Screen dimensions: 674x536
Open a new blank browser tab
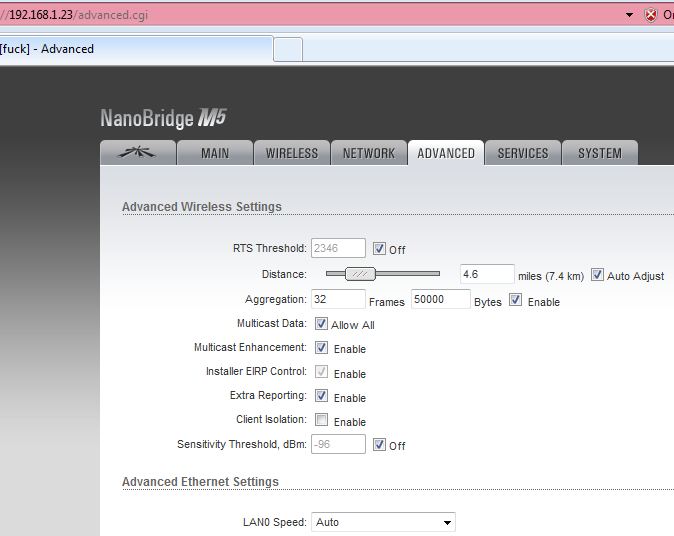(x=288, y=50)
